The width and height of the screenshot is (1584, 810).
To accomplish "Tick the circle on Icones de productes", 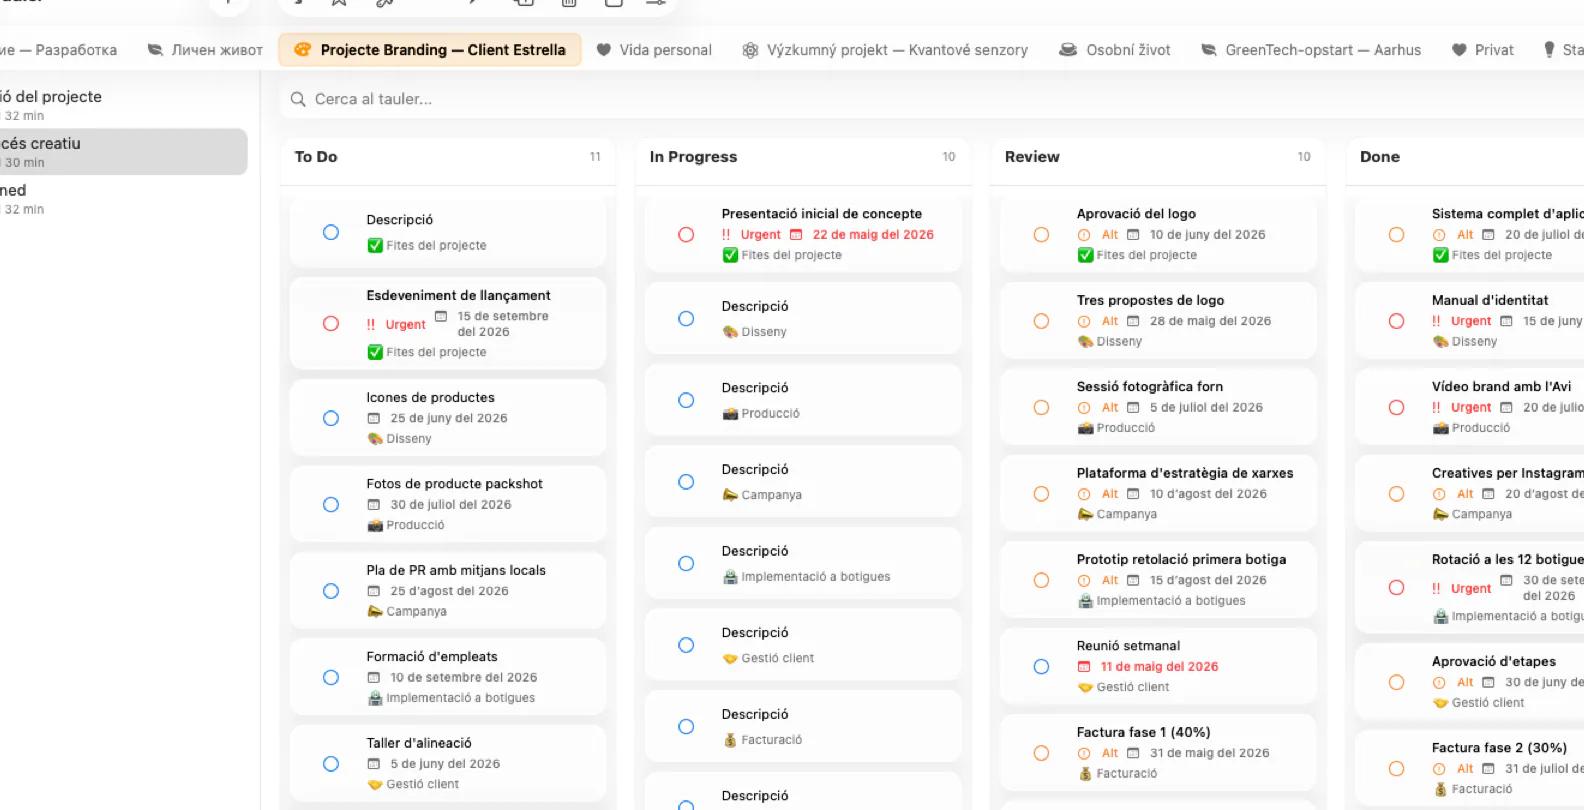I will (331, 418).
